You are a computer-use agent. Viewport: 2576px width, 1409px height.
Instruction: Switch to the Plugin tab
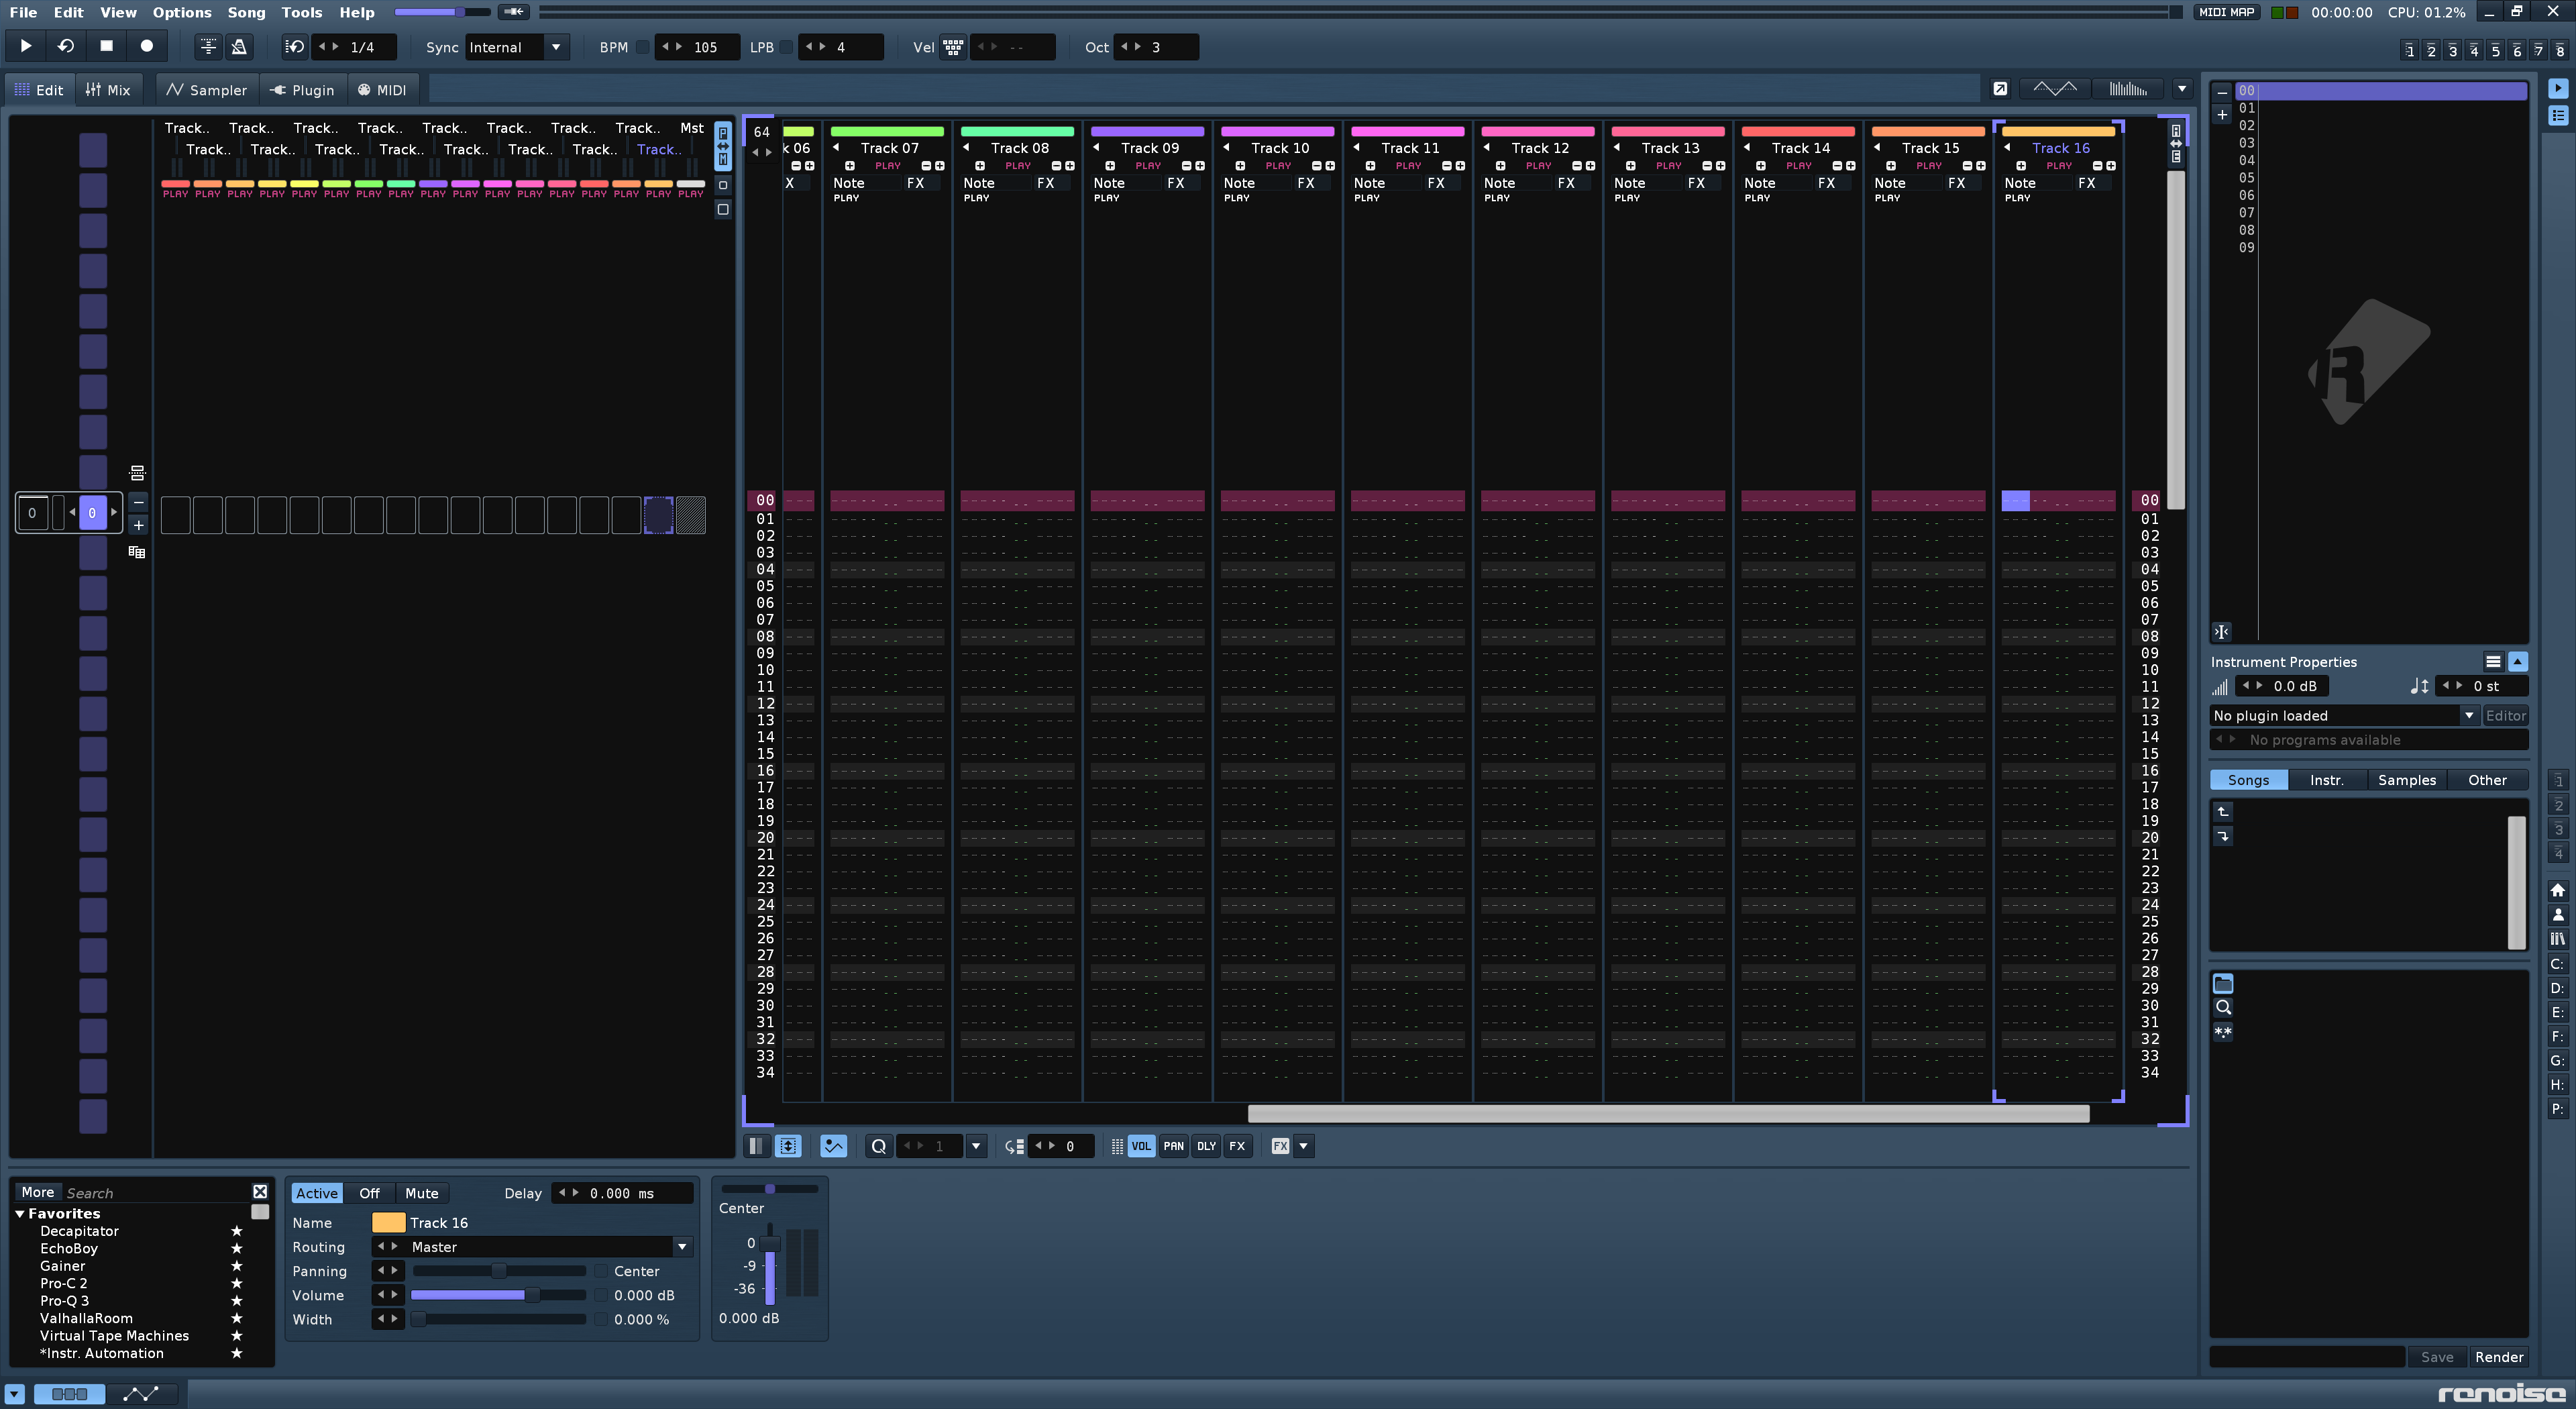(303, 90)
